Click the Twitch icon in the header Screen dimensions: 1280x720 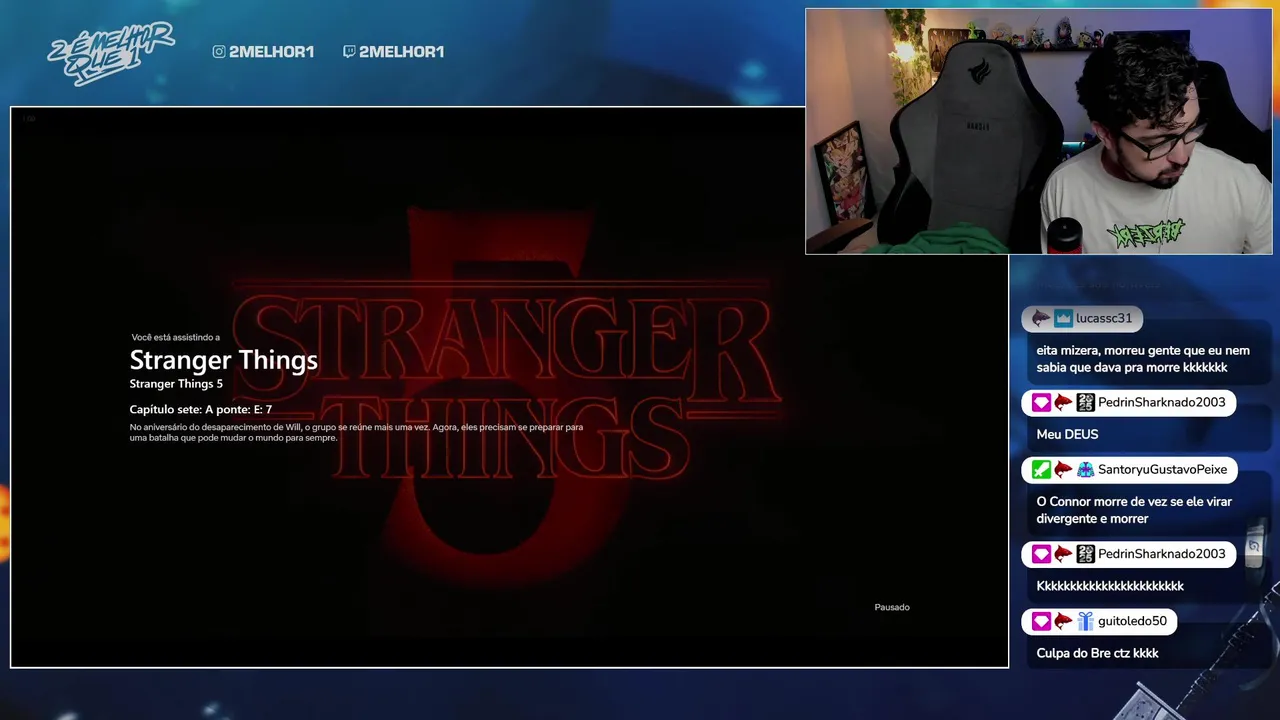pos(349,52)
